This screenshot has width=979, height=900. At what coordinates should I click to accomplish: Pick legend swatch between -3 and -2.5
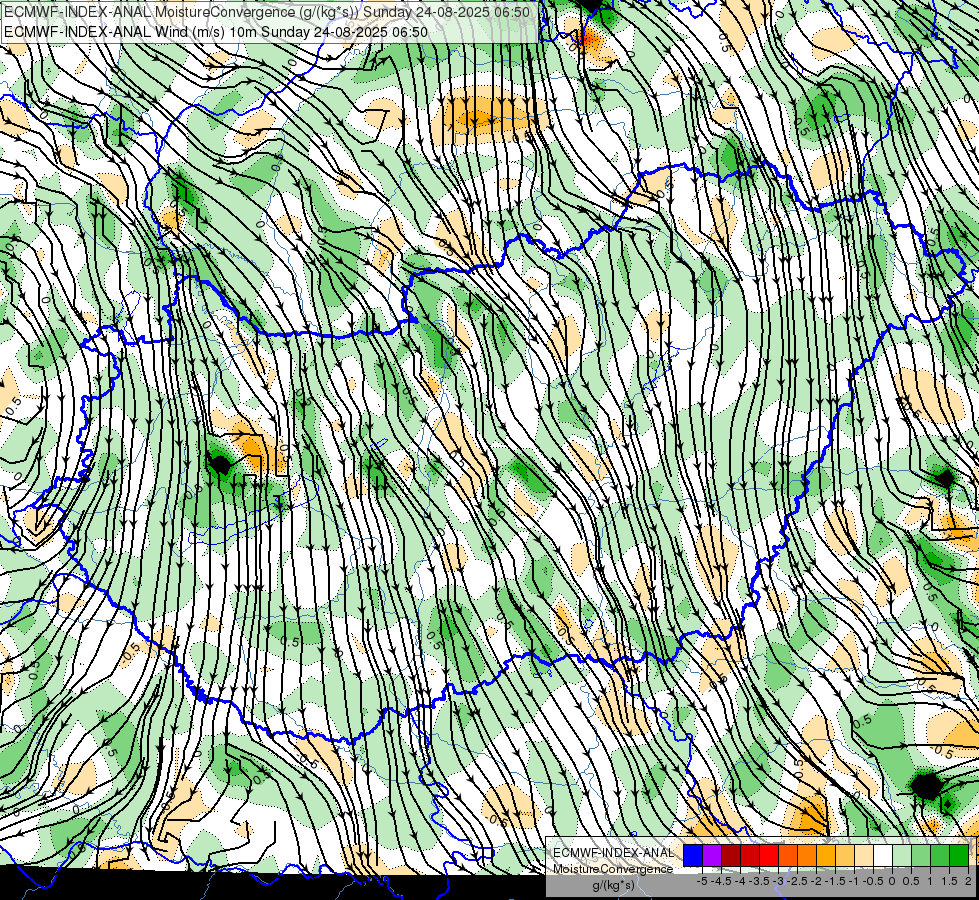click(788, 856)
